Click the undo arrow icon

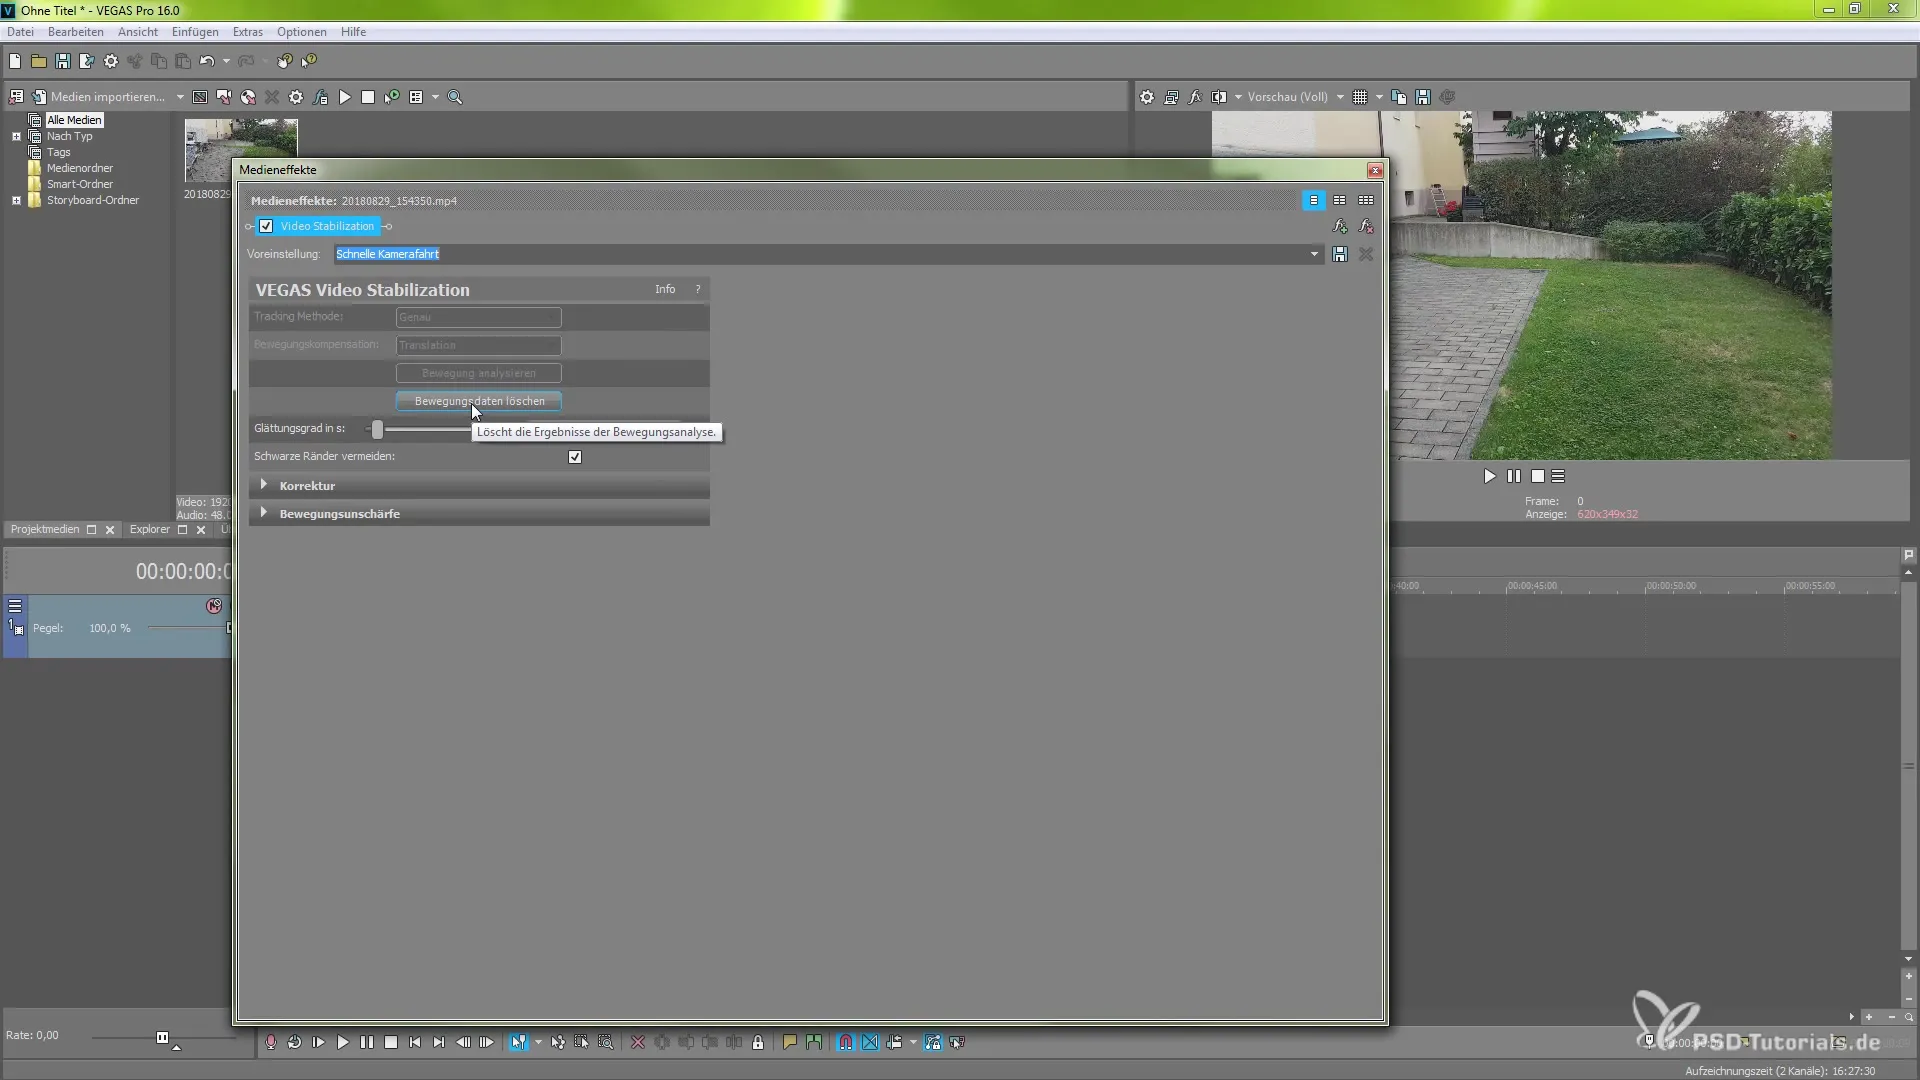point(207,61)
